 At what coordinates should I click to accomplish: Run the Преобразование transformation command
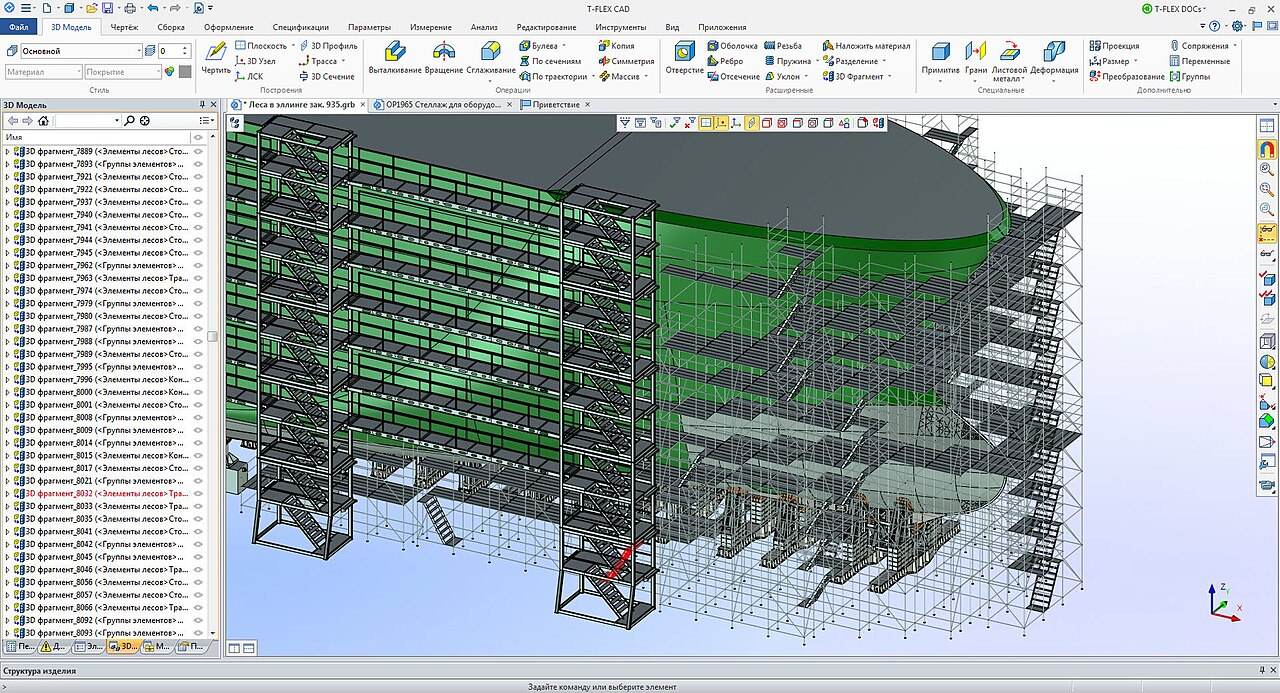click(x=1127, y=76)
